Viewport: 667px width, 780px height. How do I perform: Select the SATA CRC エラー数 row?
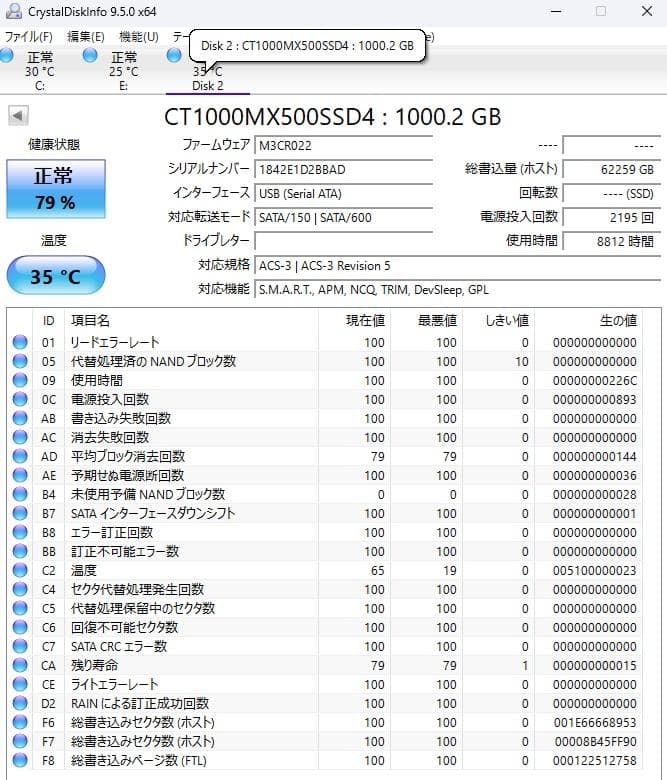[326, 646]
